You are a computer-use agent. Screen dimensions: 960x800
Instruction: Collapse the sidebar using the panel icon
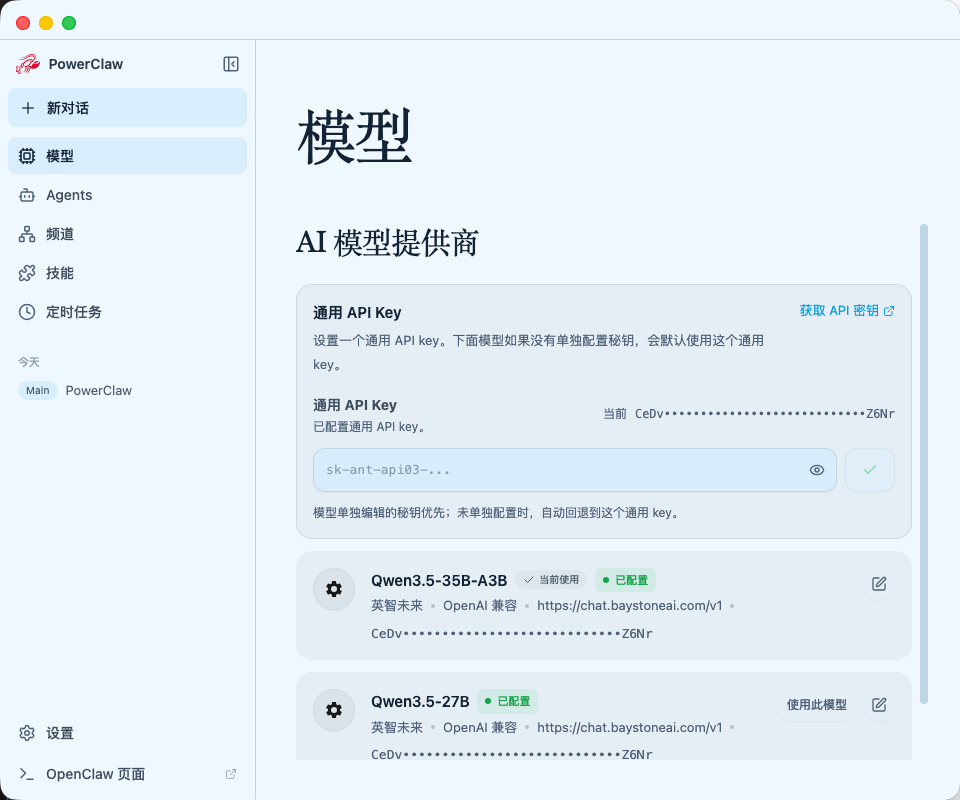pyautogui.click(x=230, y=63)
